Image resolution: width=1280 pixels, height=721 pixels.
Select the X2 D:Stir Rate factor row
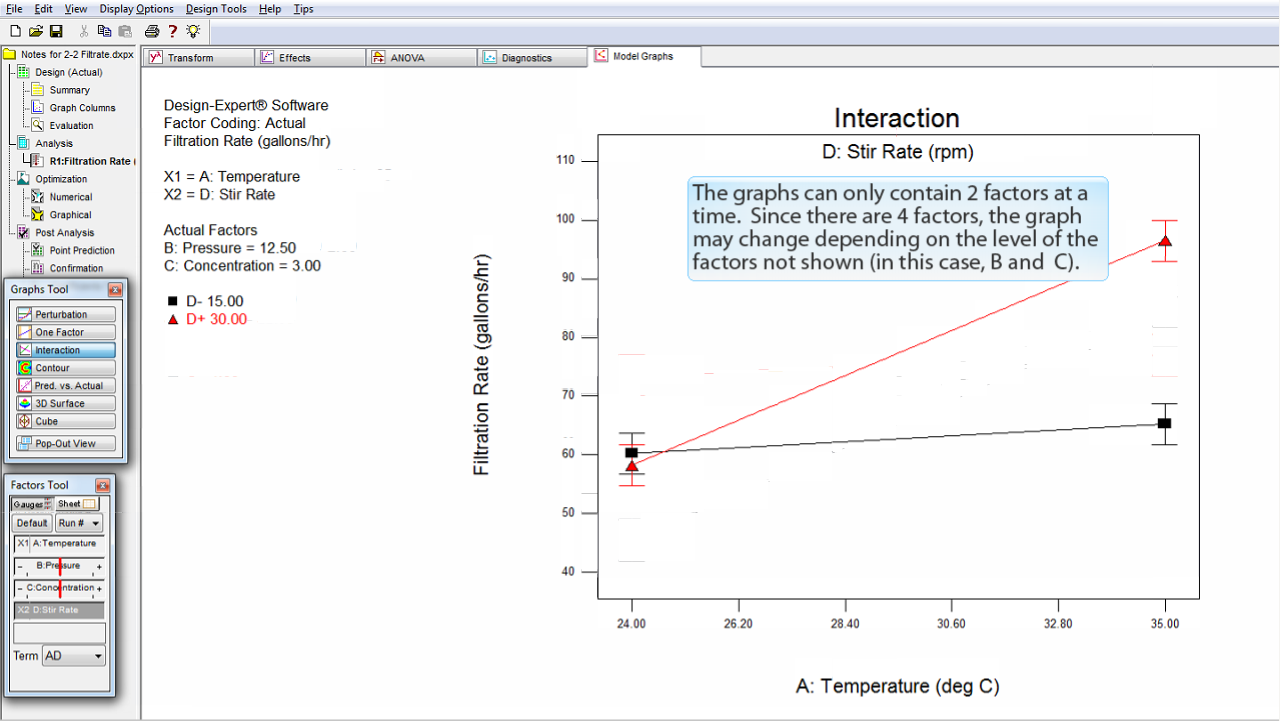59,610
